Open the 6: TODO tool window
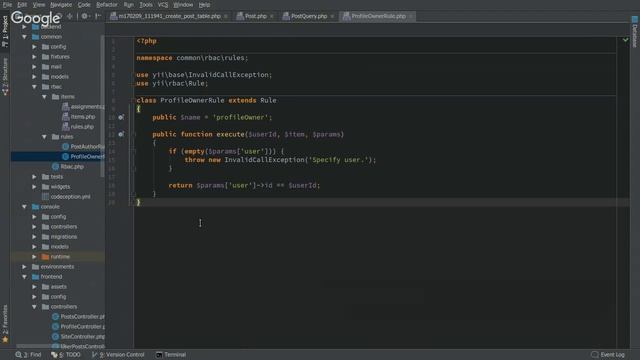The width and height of the screenshot is (640, 360). (65, 355)
